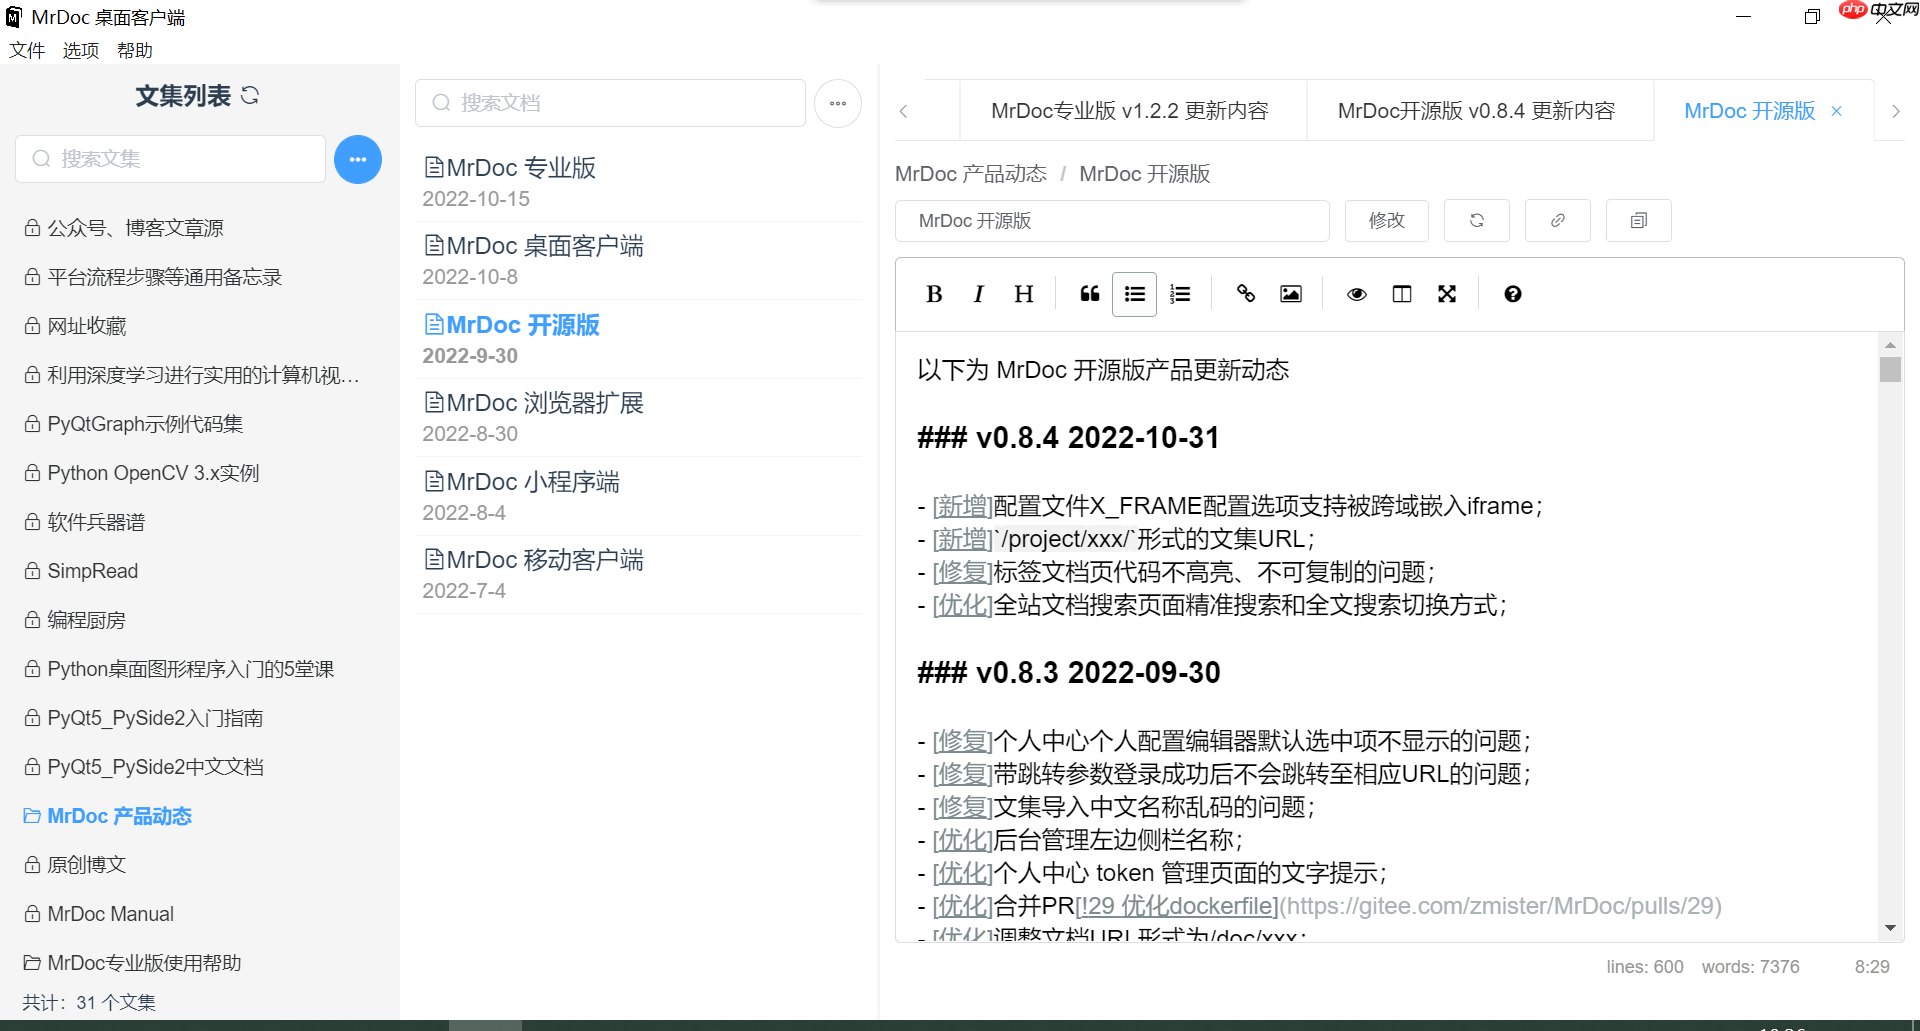Screen dimensions: 1920x1031
Task: Toggle the unordered list formatting
Action: click(x=1134, y=294)
